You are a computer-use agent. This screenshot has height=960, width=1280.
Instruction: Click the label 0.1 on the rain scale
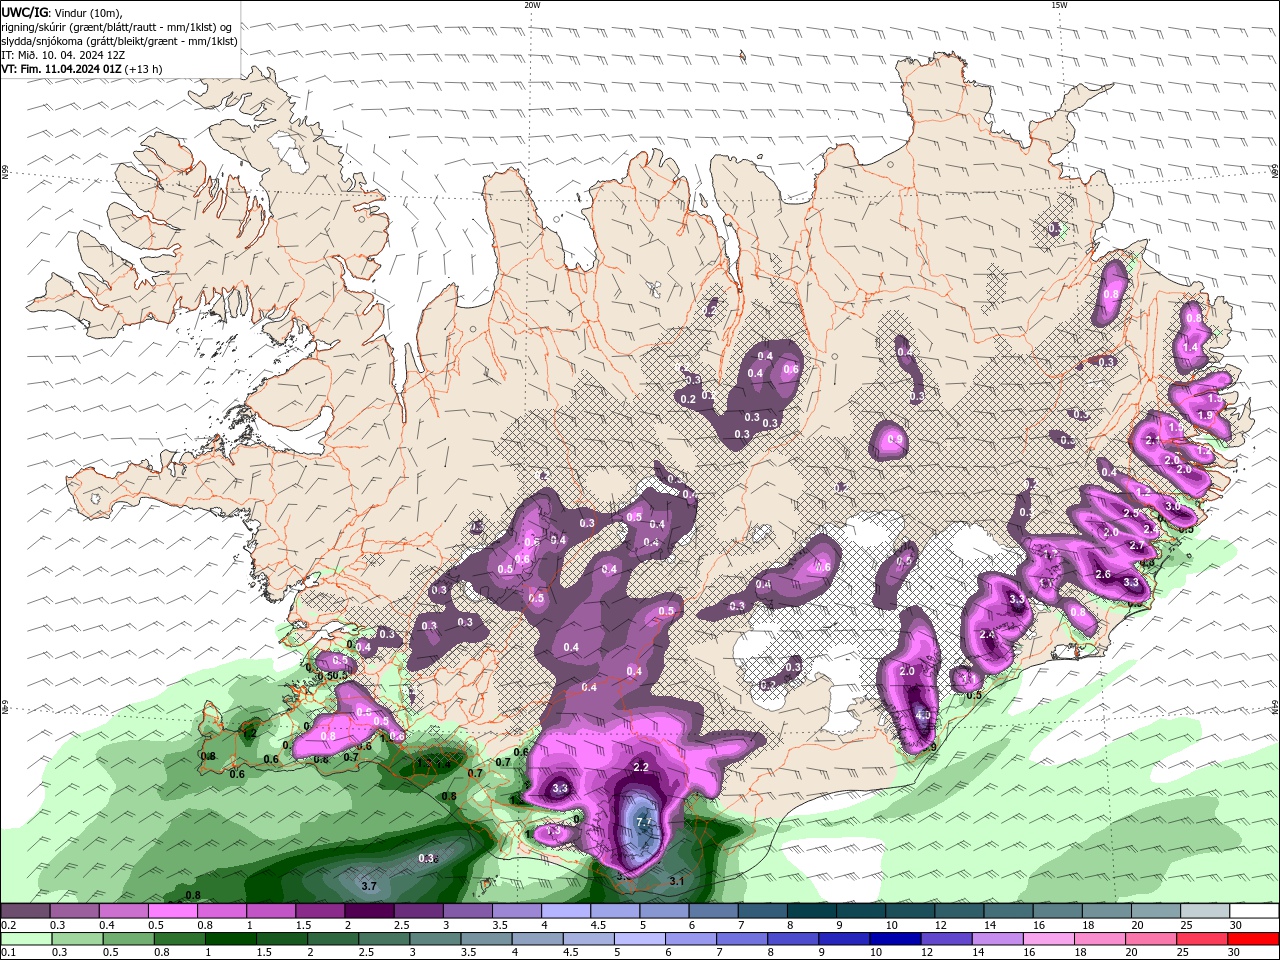tap(8, 954)
